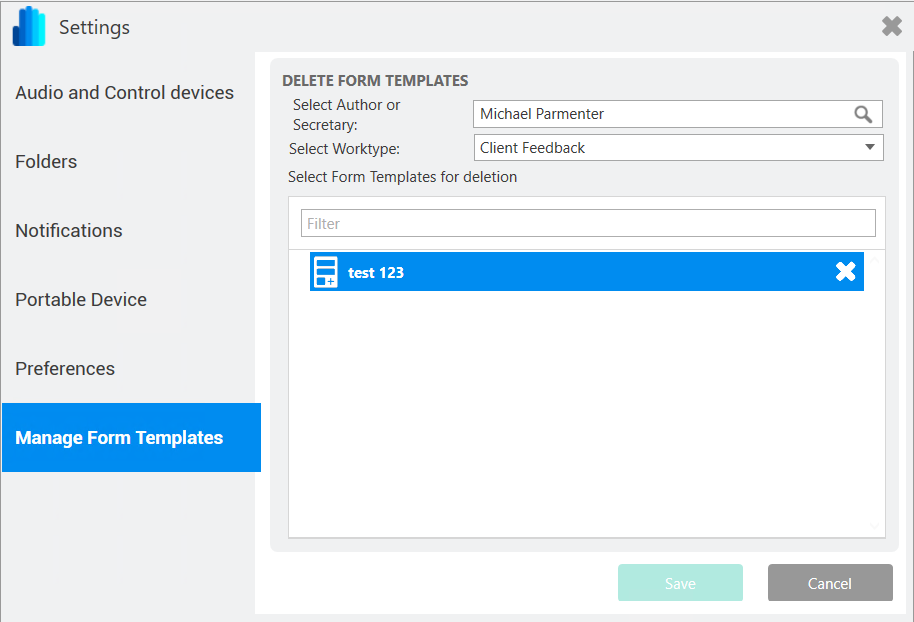Click the form template icon beside test 123
The image size is (914, 622).
pos(328,271)
